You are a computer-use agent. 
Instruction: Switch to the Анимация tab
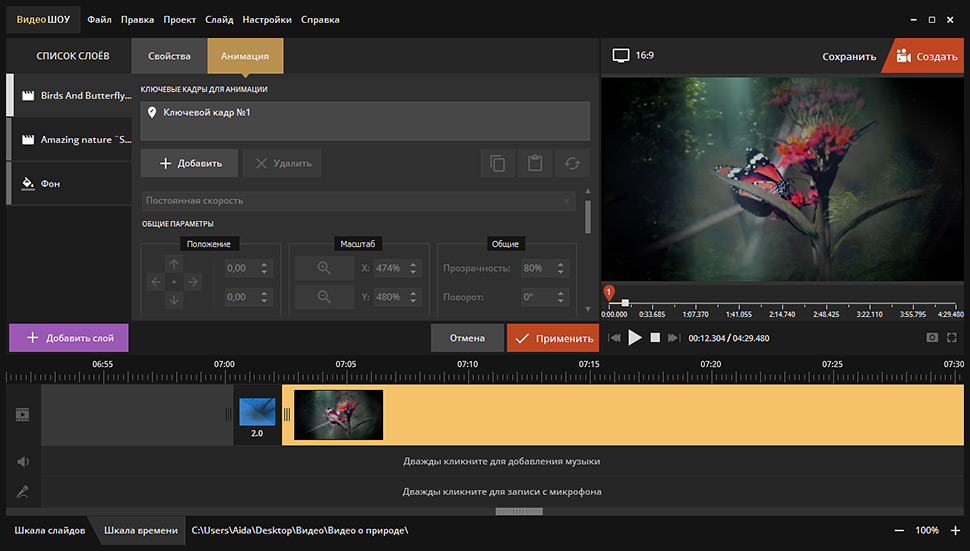(245, 56)
